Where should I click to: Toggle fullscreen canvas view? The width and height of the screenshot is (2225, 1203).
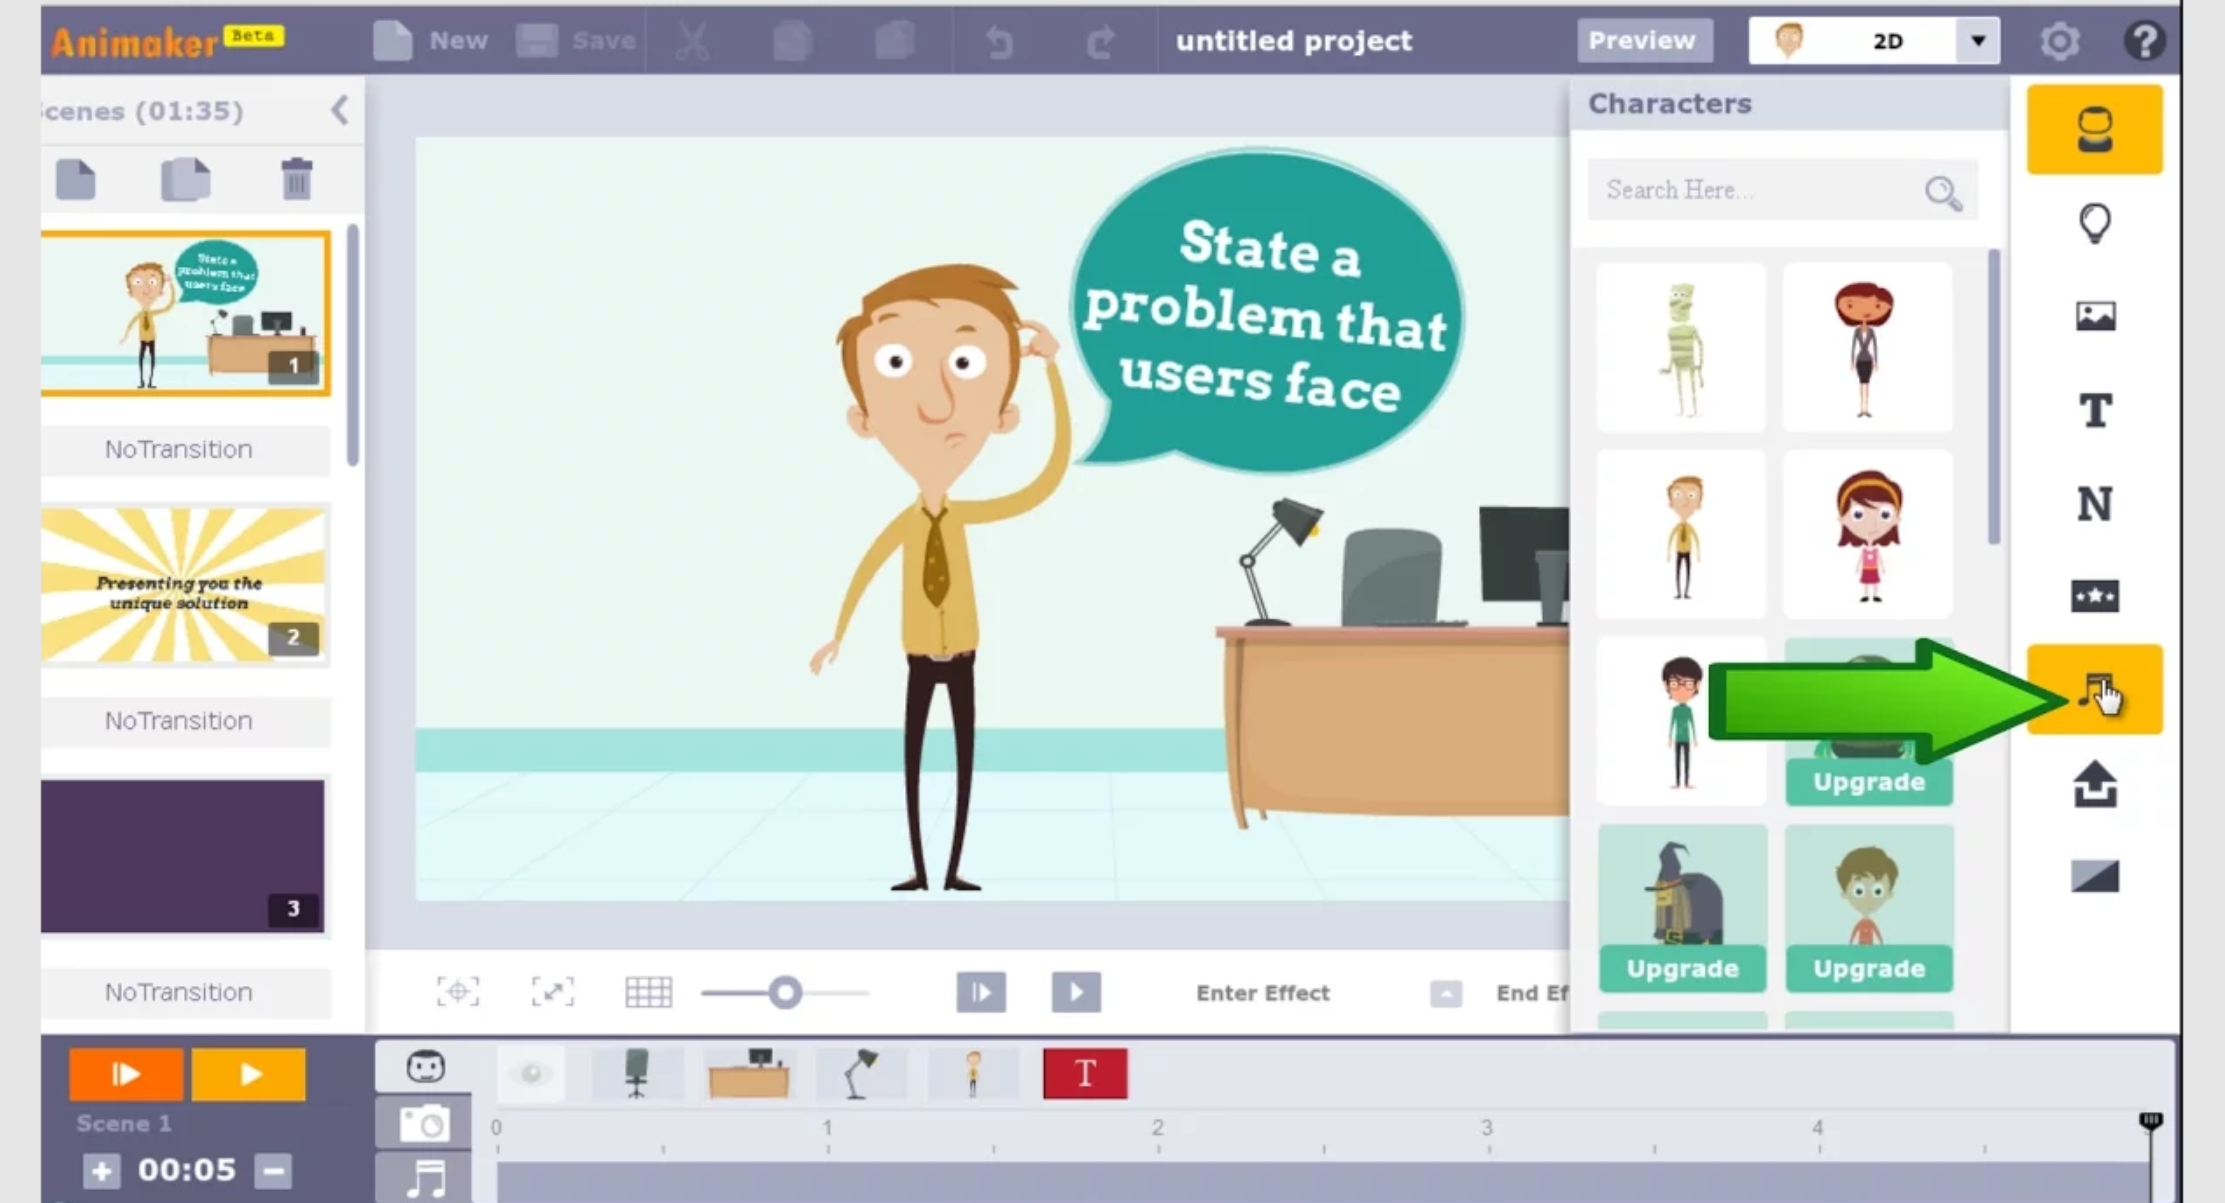coord(552,992)
